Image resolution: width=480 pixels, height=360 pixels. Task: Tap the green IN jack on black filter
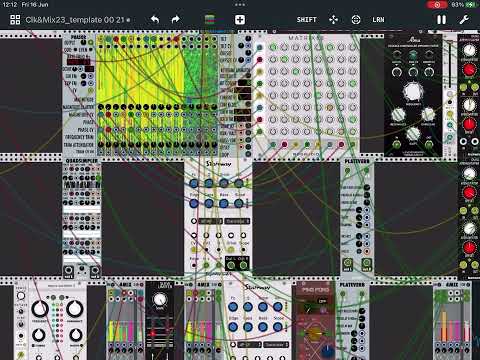coord(396,144)
